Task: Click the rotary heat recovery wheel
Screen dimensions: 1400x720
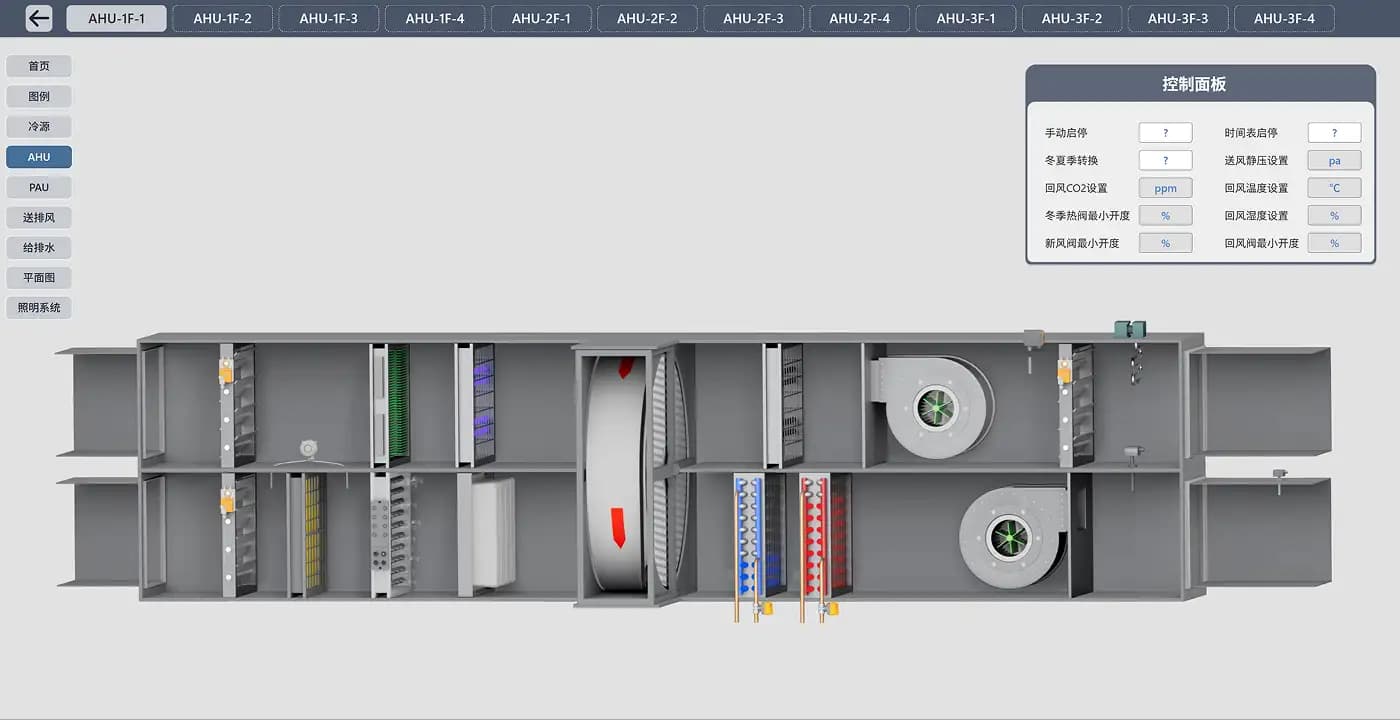Action: tap(632, 466)
